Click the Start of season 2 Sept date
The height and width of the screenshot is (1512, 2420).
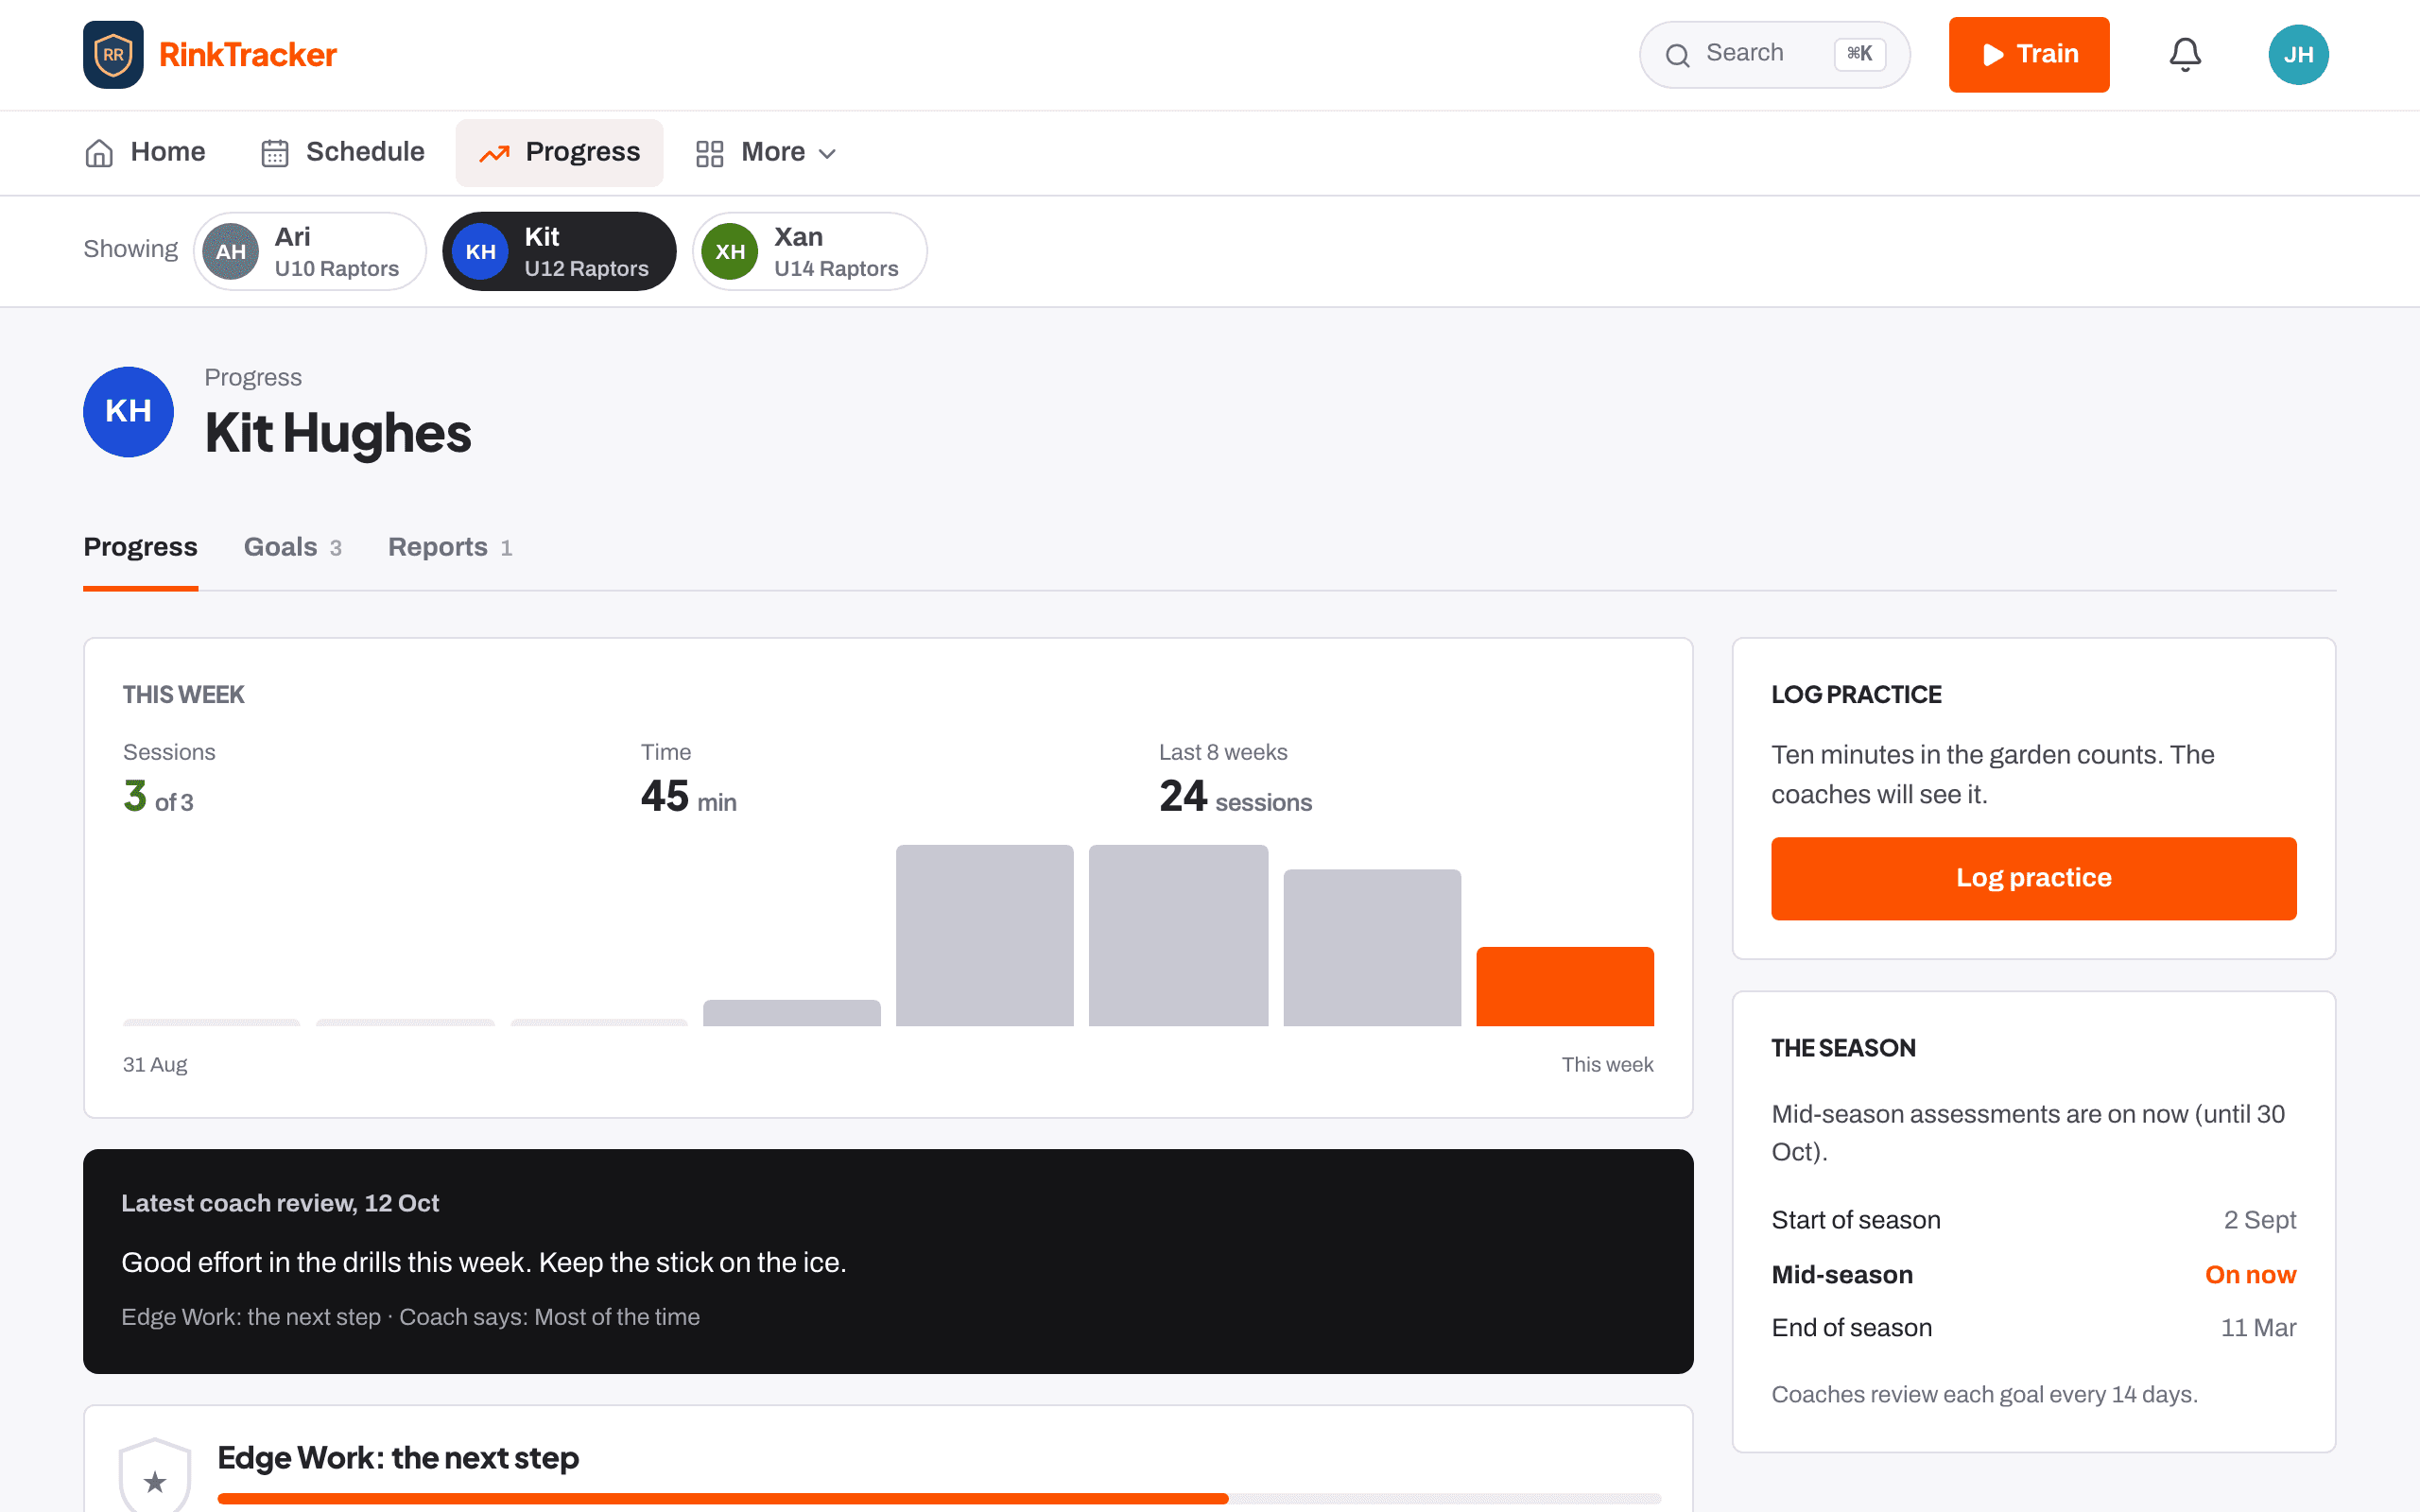pos(2260,1219)
